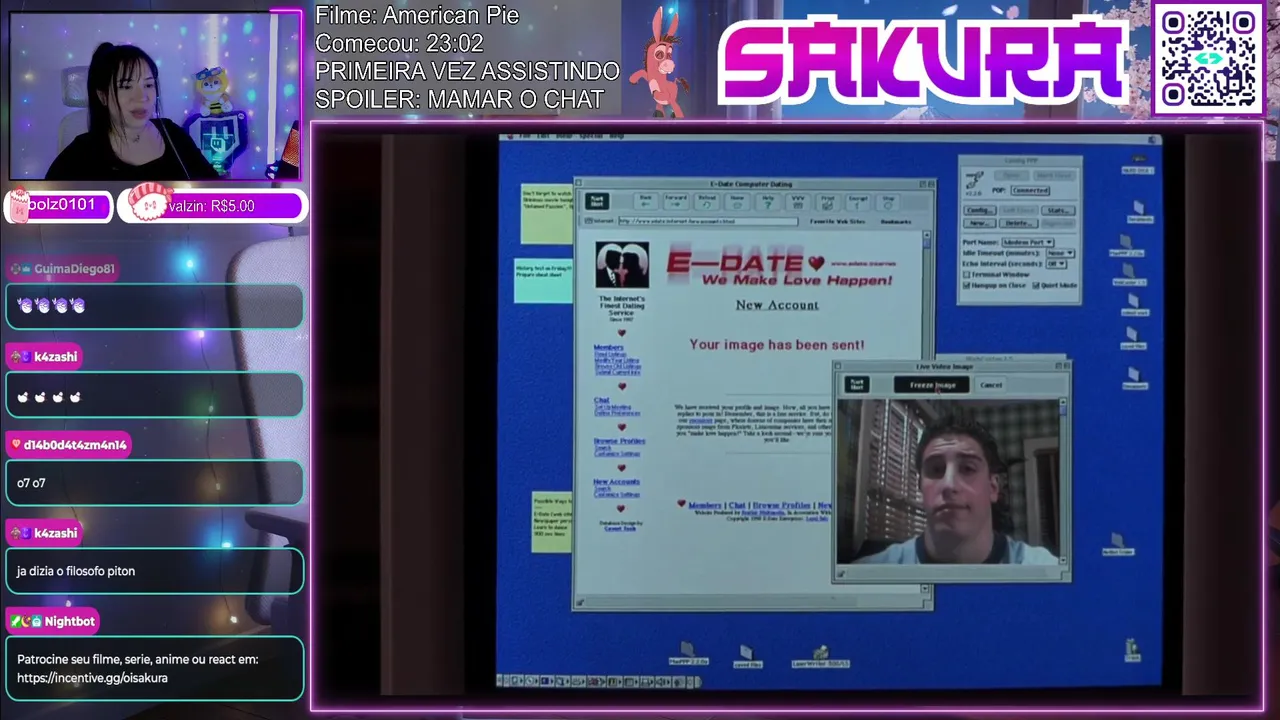
Task: Click the Help question-mark toolbar button
Action: coord(768,201)
